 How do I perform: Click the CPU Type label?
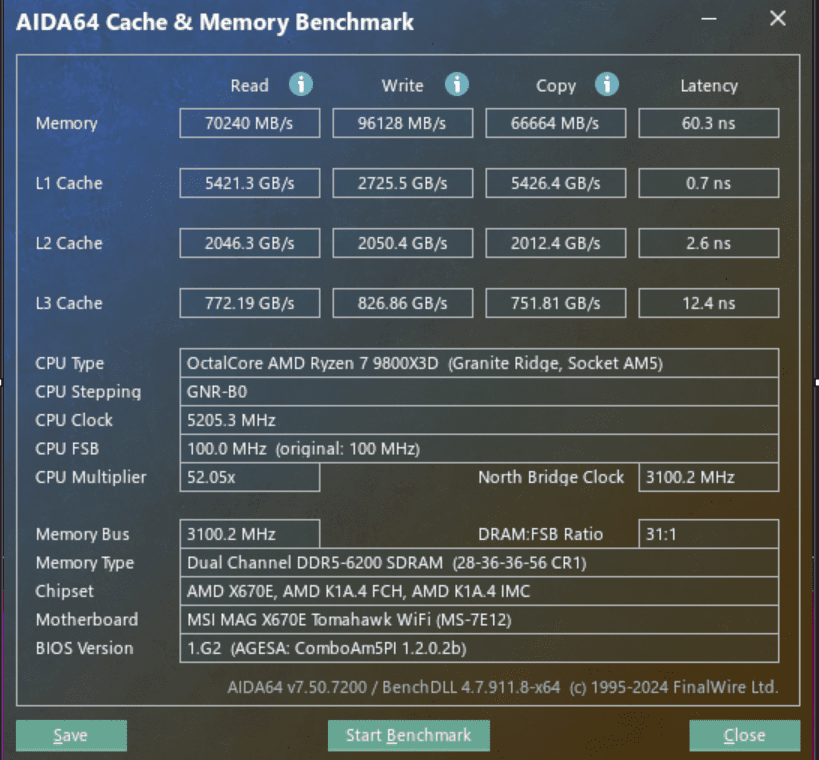(x=69, y=364)
